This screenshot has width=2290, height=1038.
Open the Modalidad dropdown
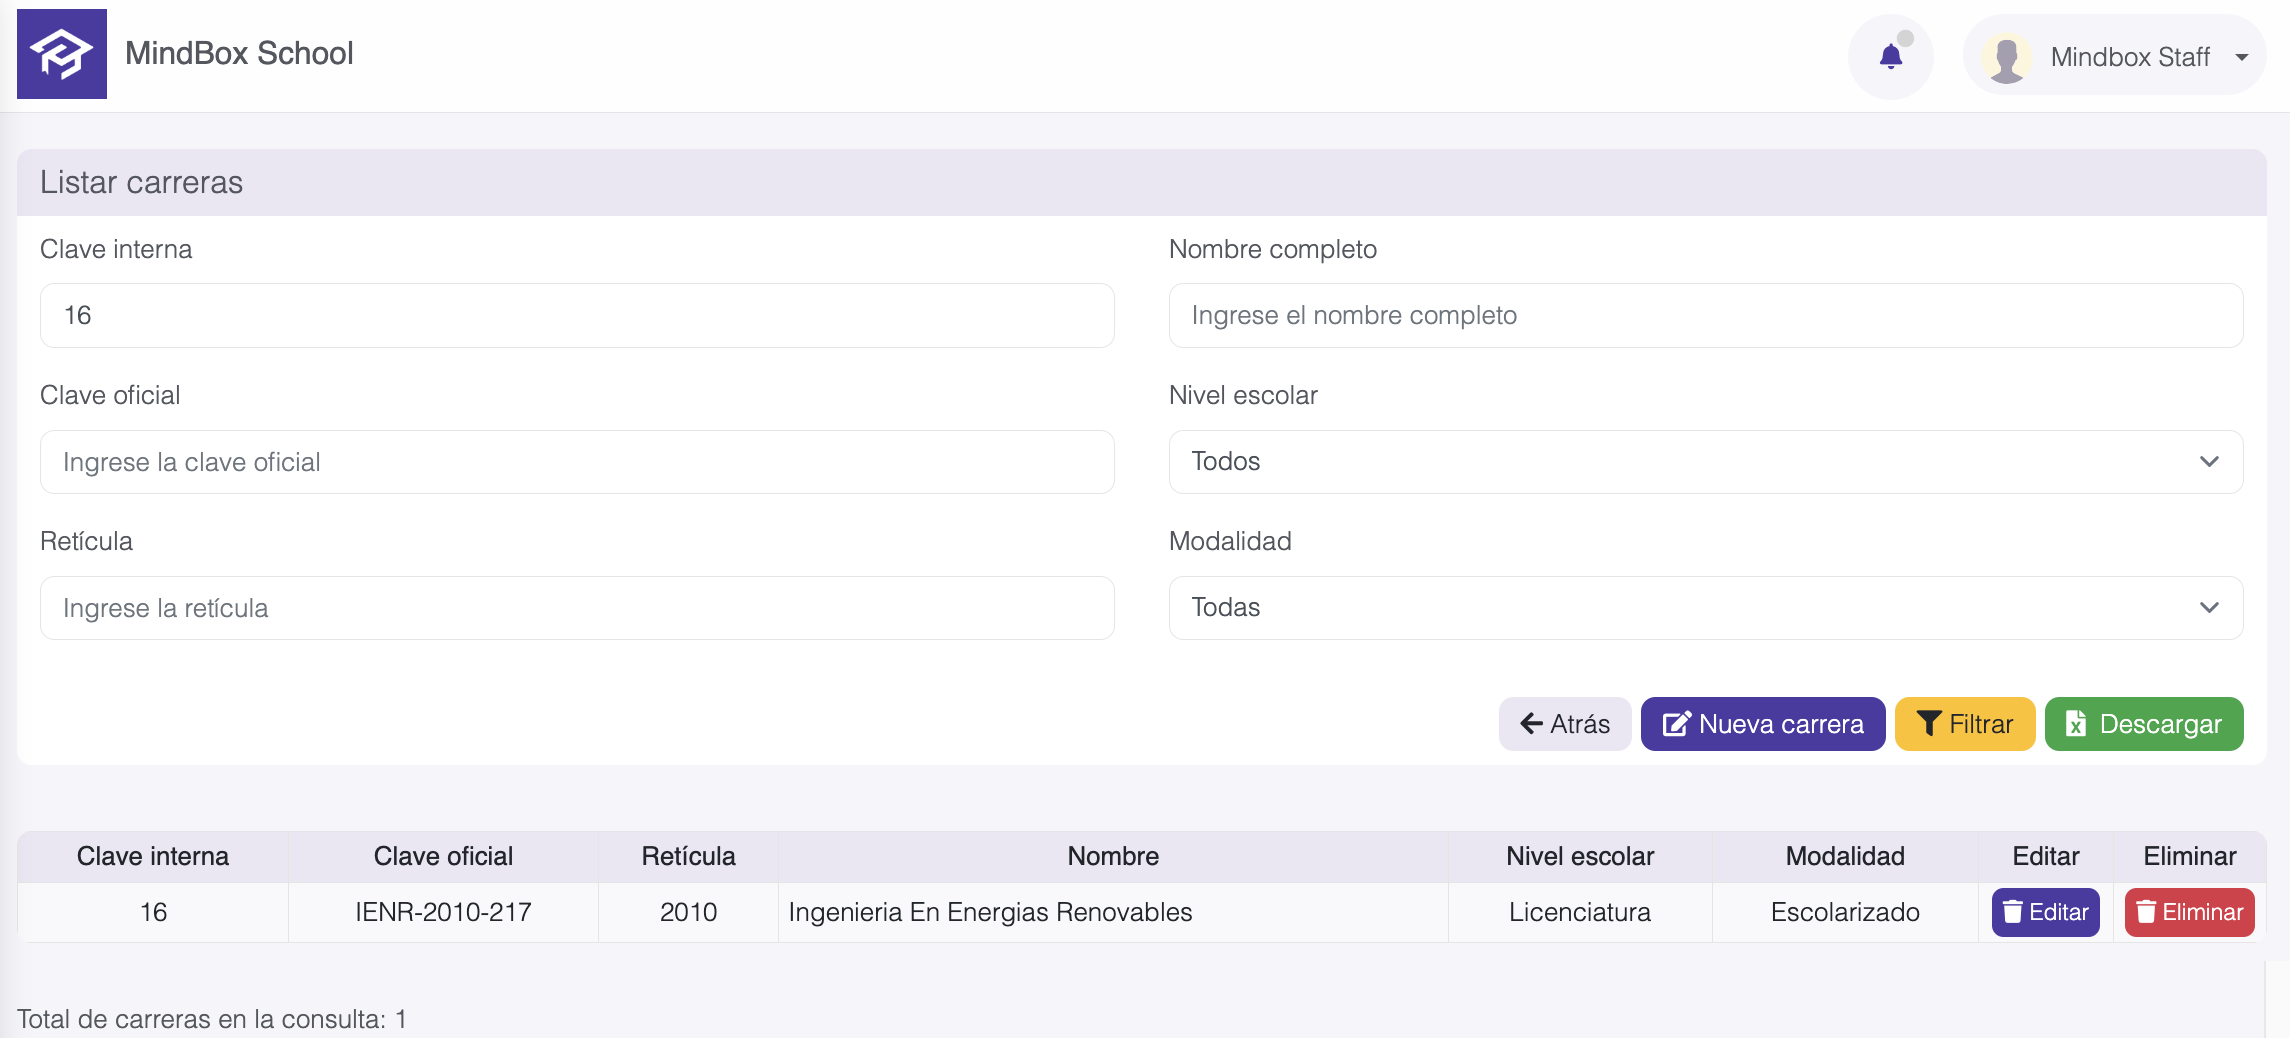click(1705, 608)
